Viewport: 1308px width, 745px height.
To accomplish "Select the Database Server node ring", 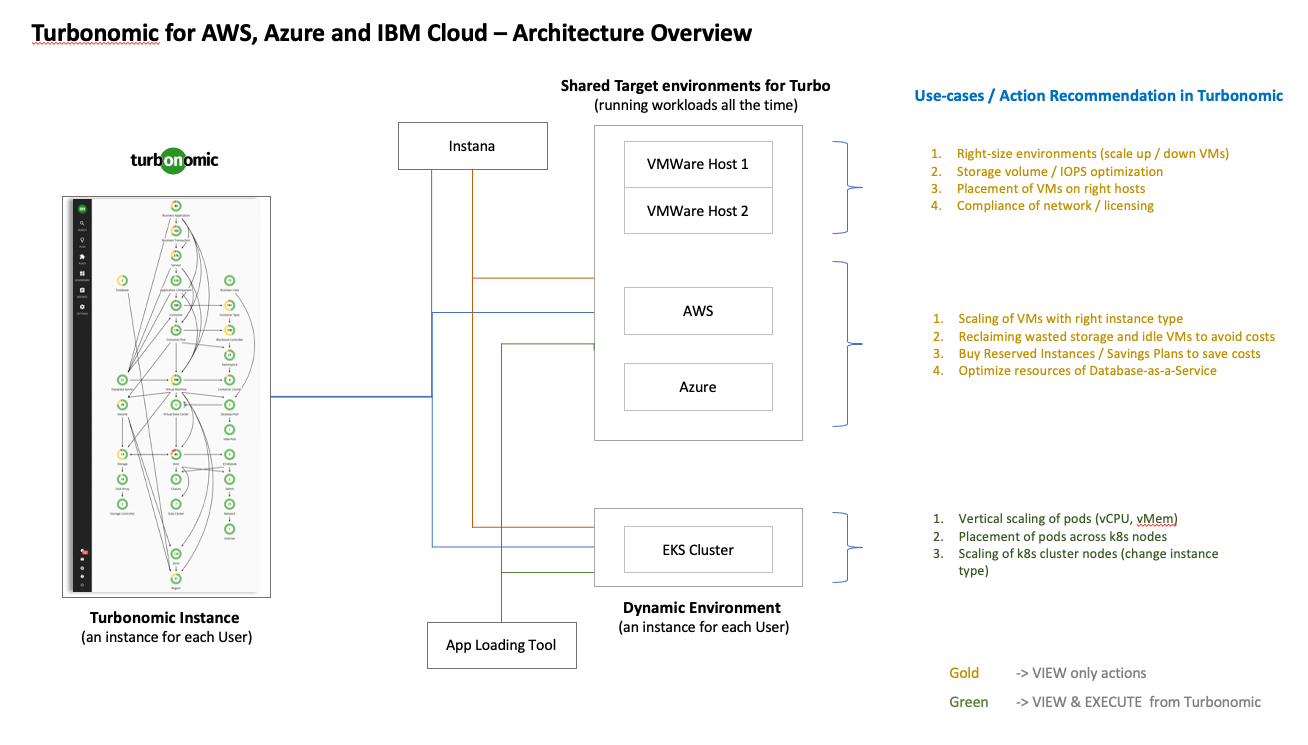I will pyautogui.click(x=122, y=380).
